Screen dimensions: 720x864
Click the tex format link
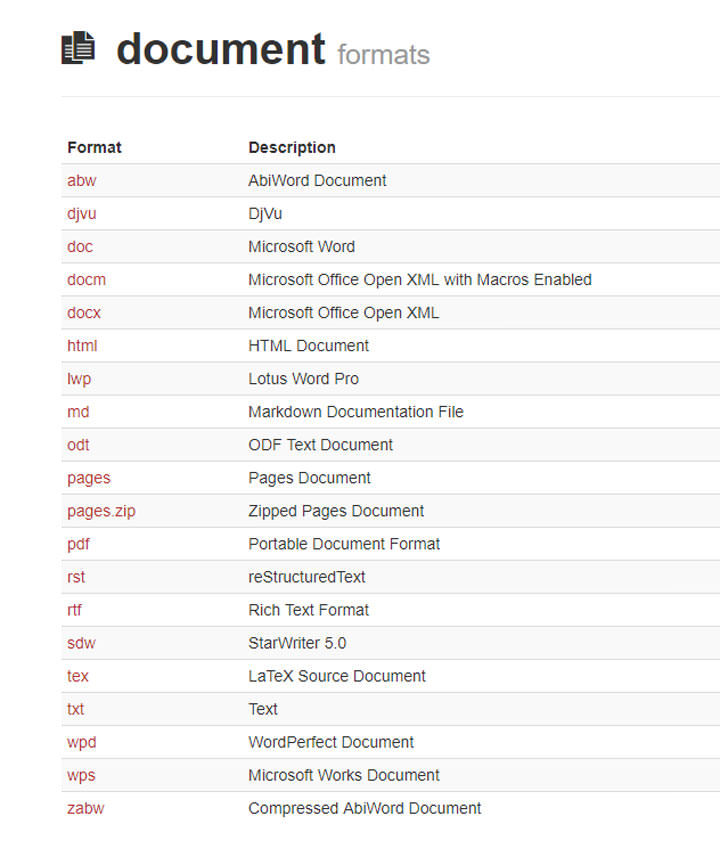(78, 676)
